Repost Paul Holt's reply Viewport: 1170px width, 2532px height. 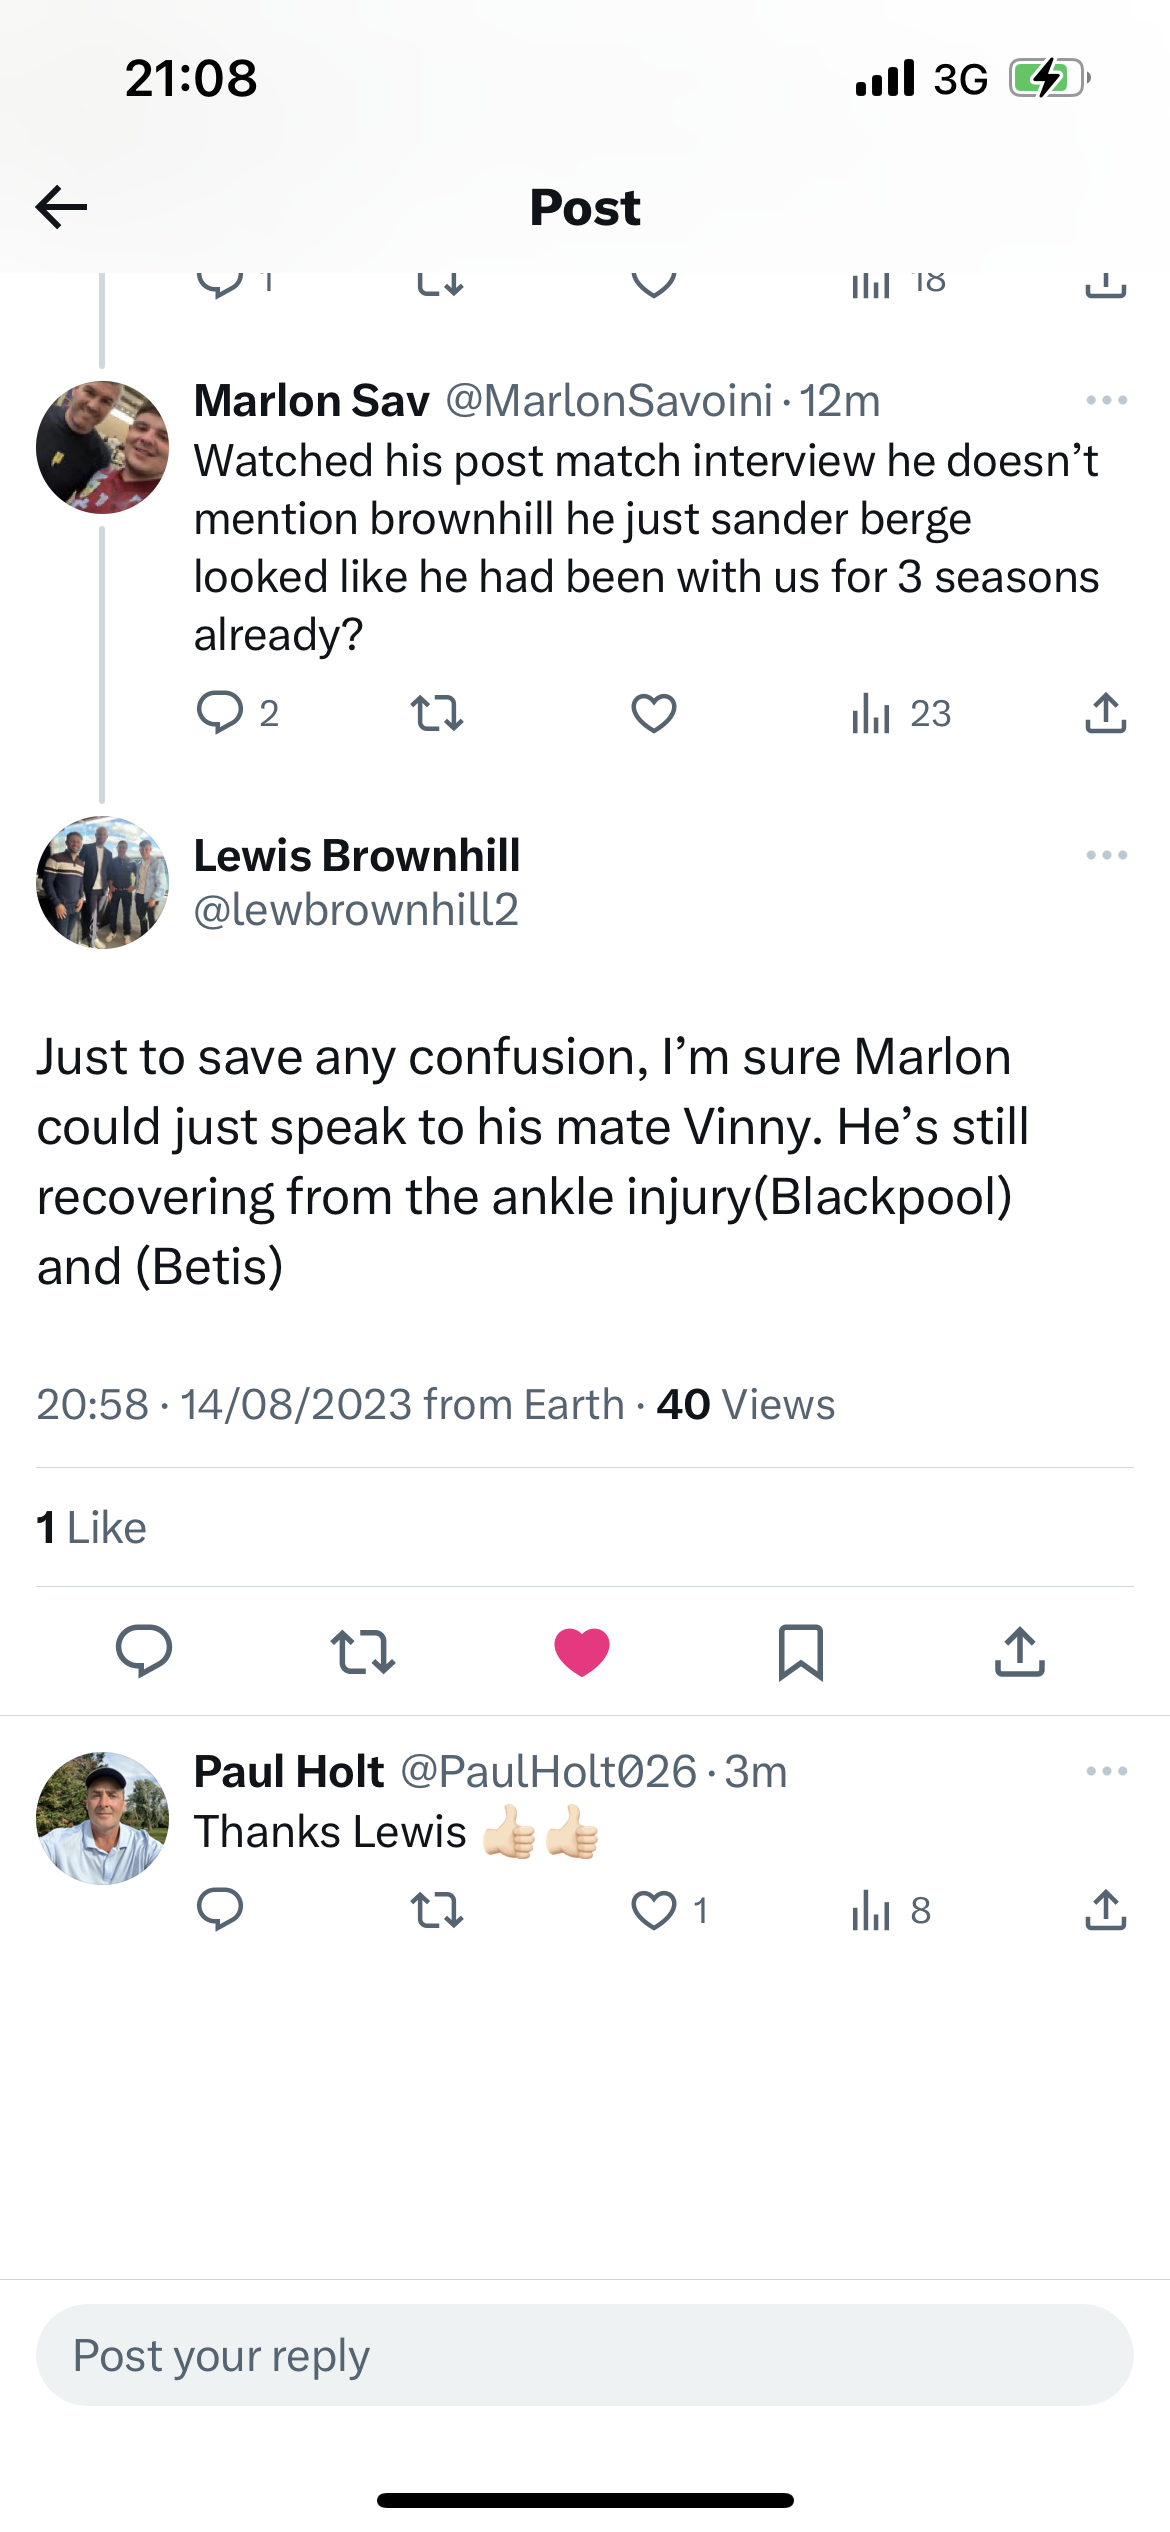click(x=437, y=1910)
